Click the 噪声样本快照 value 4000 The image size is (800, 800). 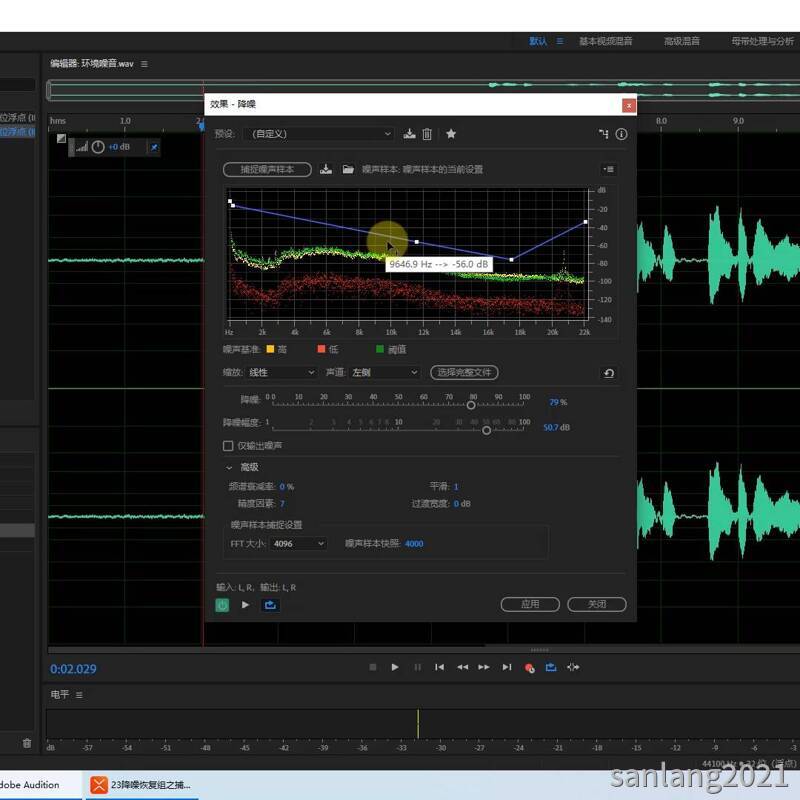tap(414, 544)
